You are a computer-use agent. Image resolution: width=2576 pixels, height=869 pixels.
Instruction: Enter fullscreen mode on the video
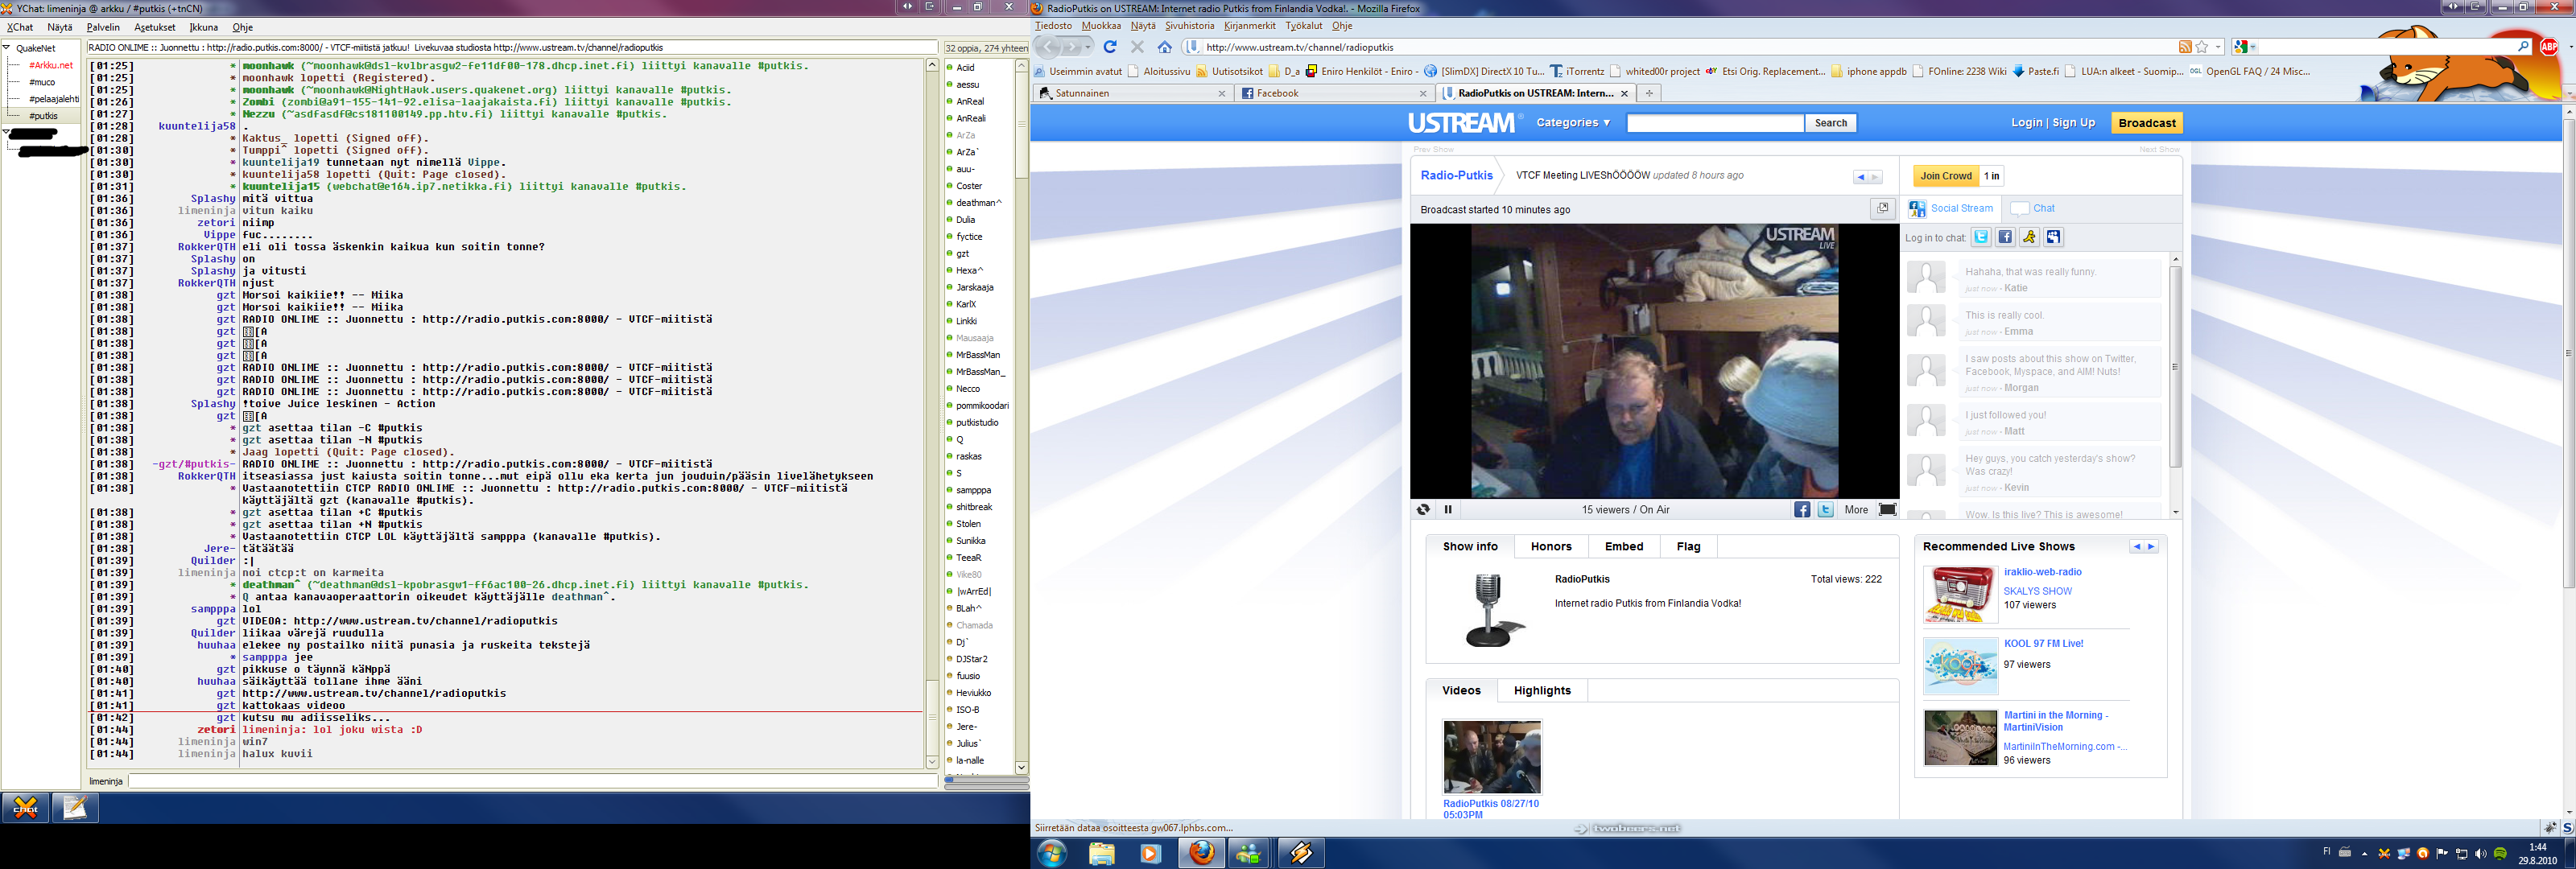[1887, 510]
